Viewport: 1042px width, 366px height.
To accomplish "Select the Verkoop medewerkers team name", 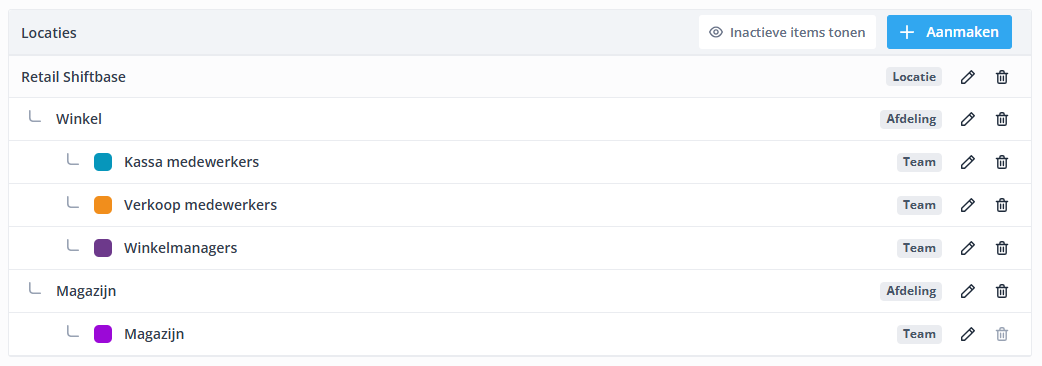I will [x=200, y=205].
